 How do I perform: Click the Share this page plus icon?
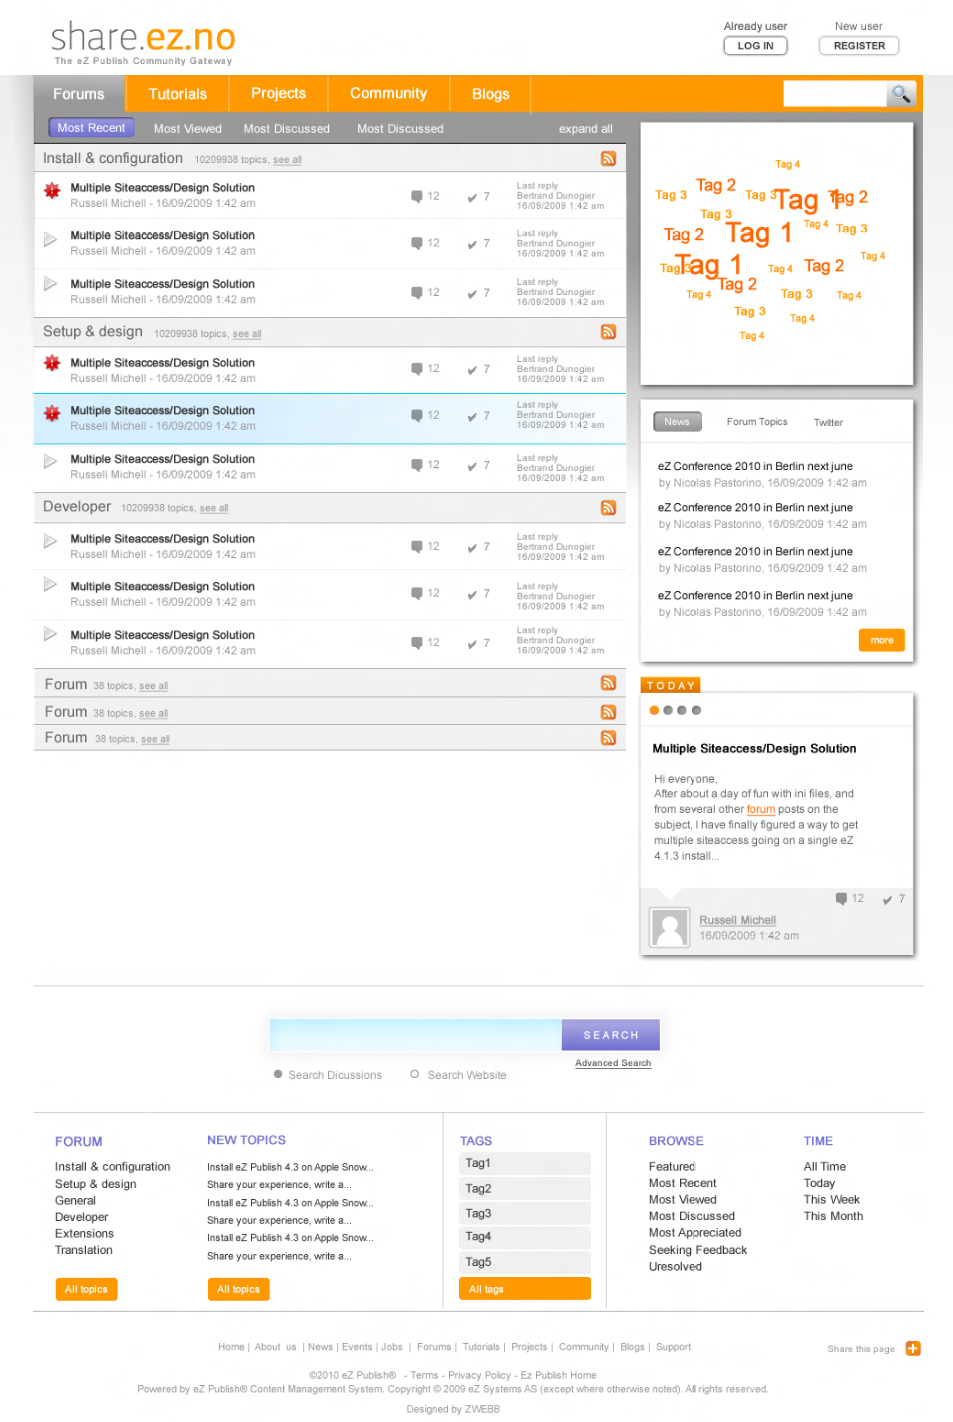pos(913,1348)
